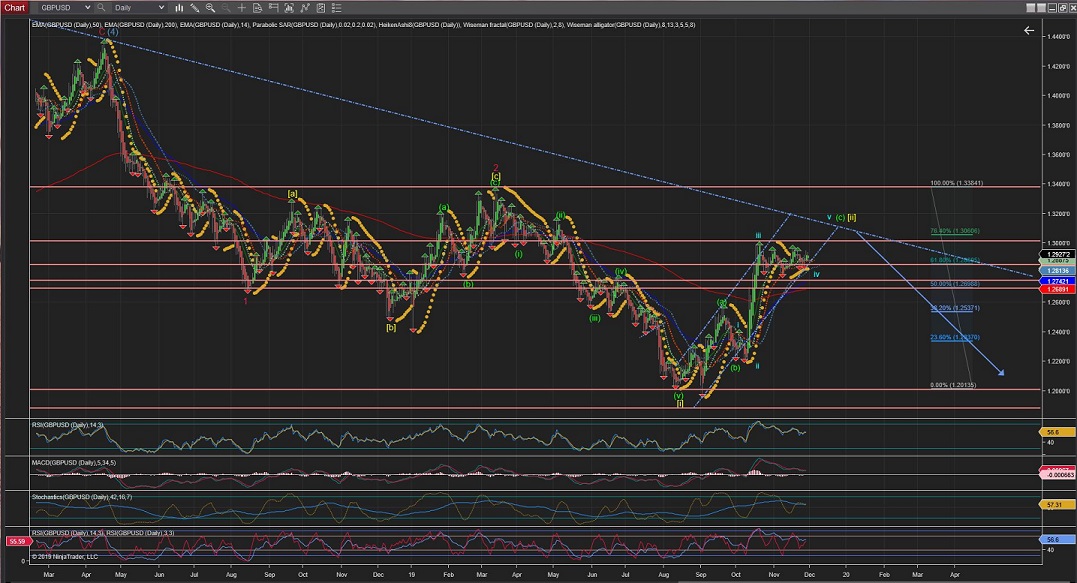Open the Chart Style bar type icon

click(179, 7)
